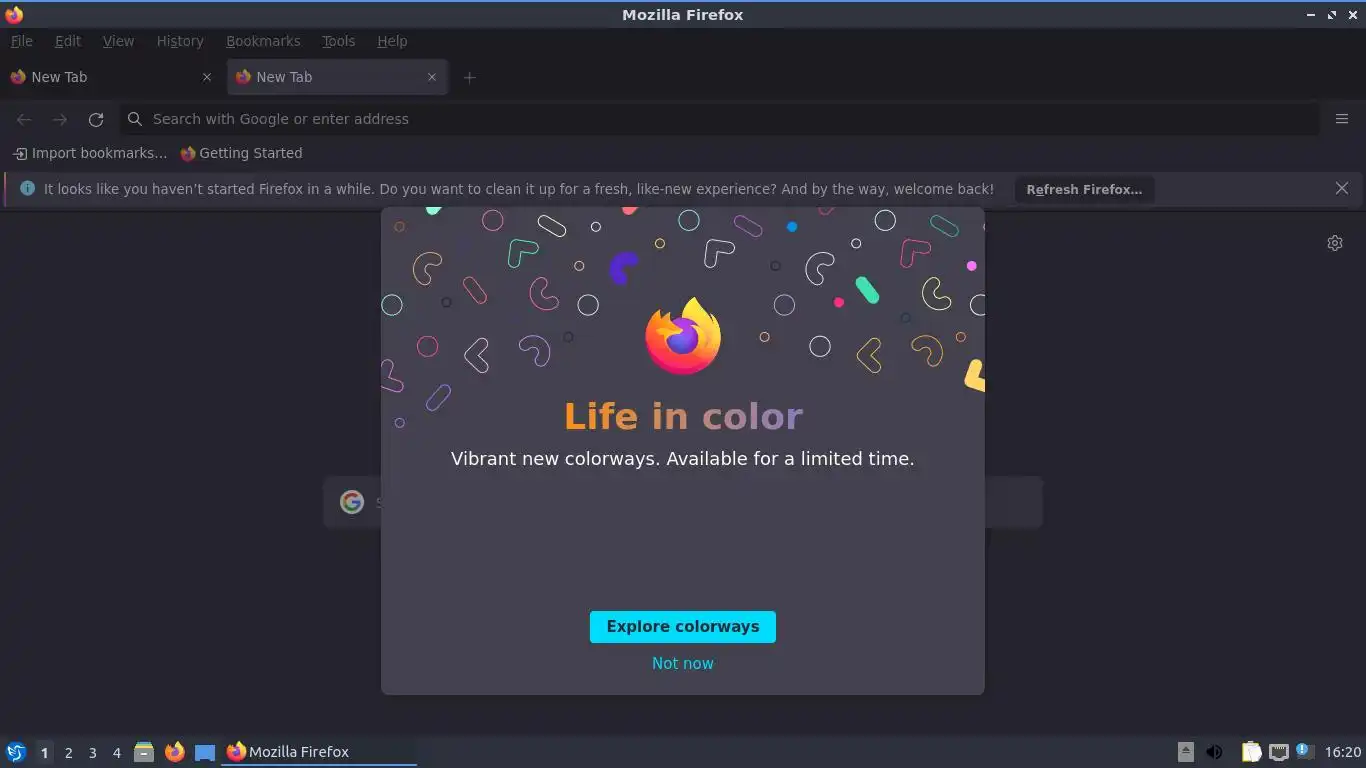1366x768 pixels.
Task: Click the Firefox icon in title bar
Action: (x=14, y=15)
